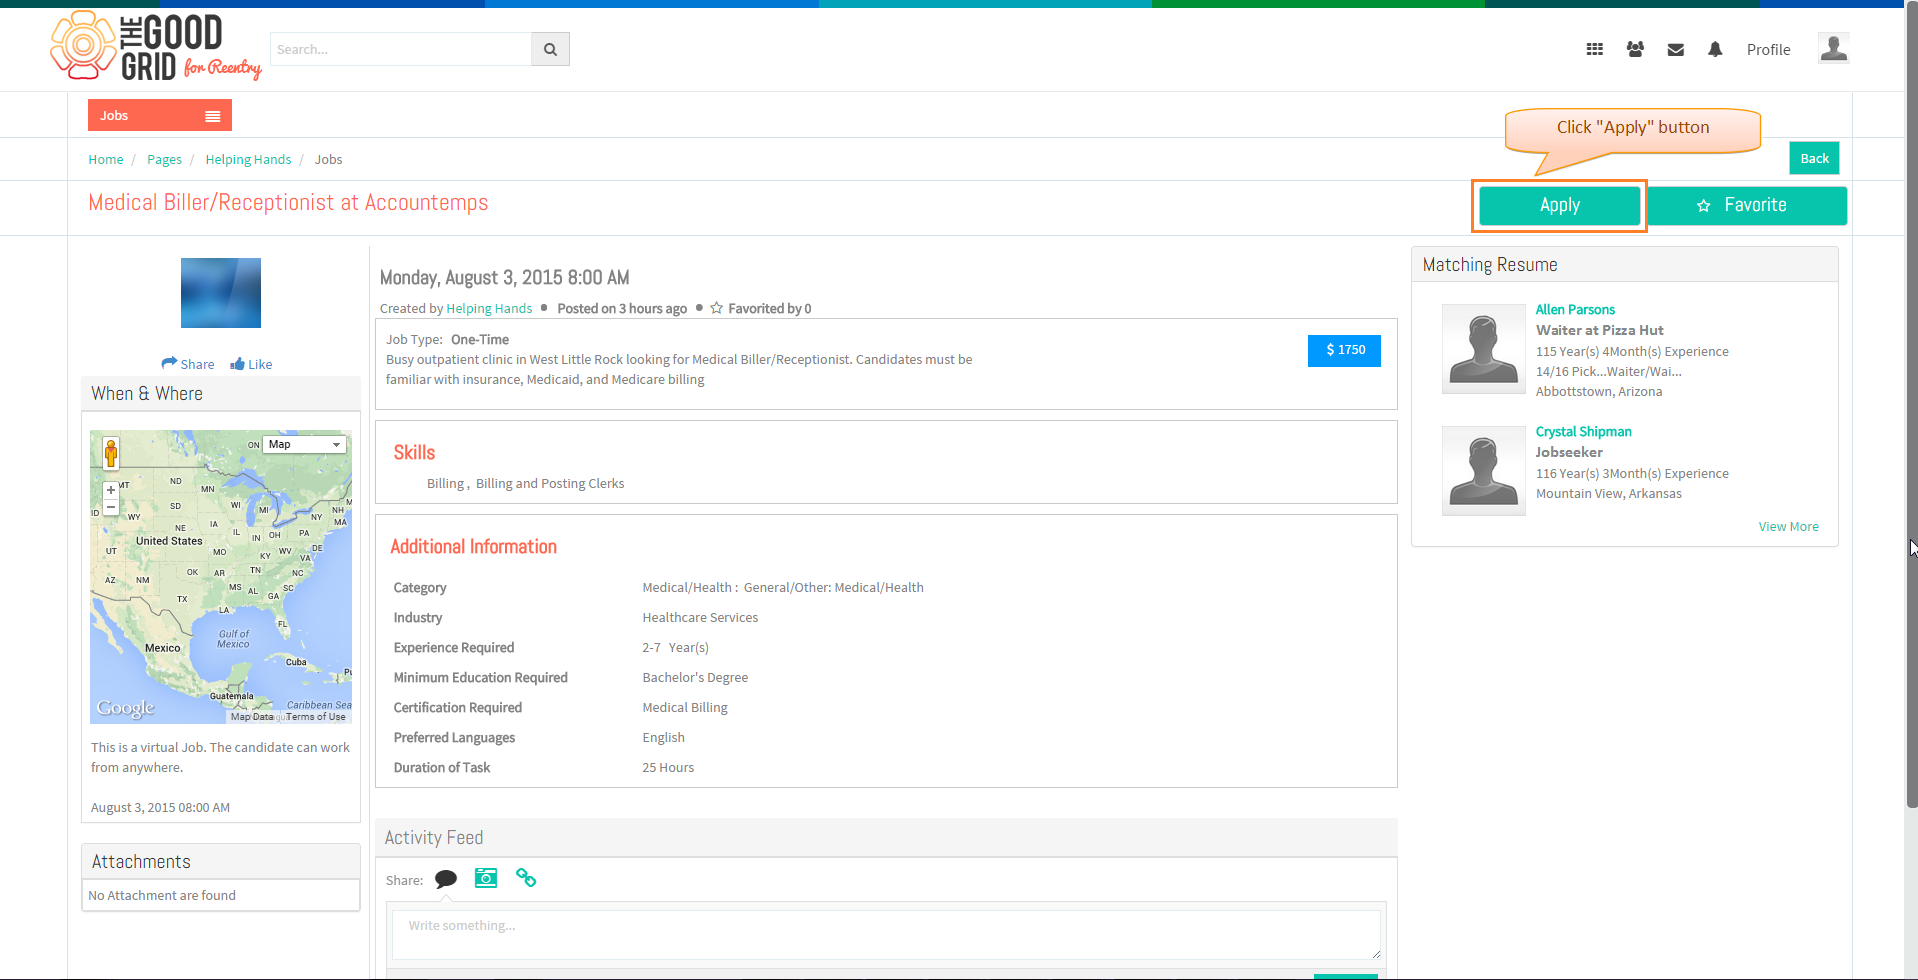The width and height of the screenshot is (1918, 980).
Task: Click the job title heading
Action: [288, 203]
